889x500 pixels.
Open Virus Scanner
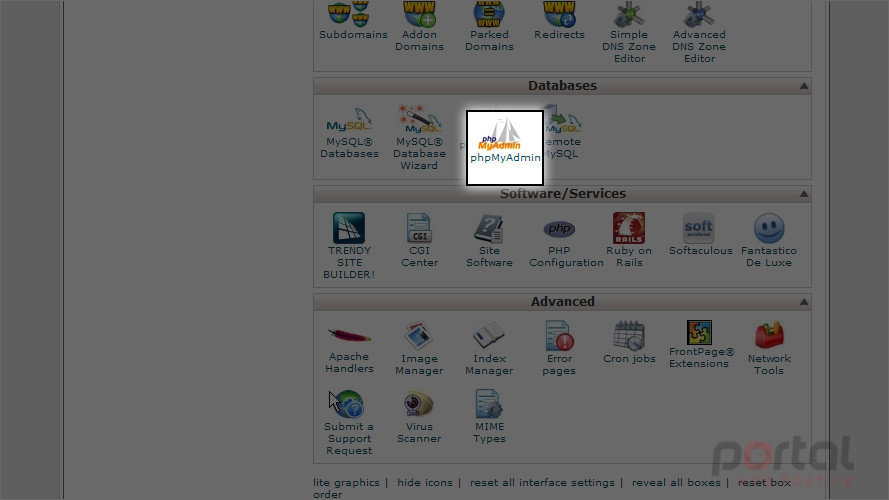420,417
